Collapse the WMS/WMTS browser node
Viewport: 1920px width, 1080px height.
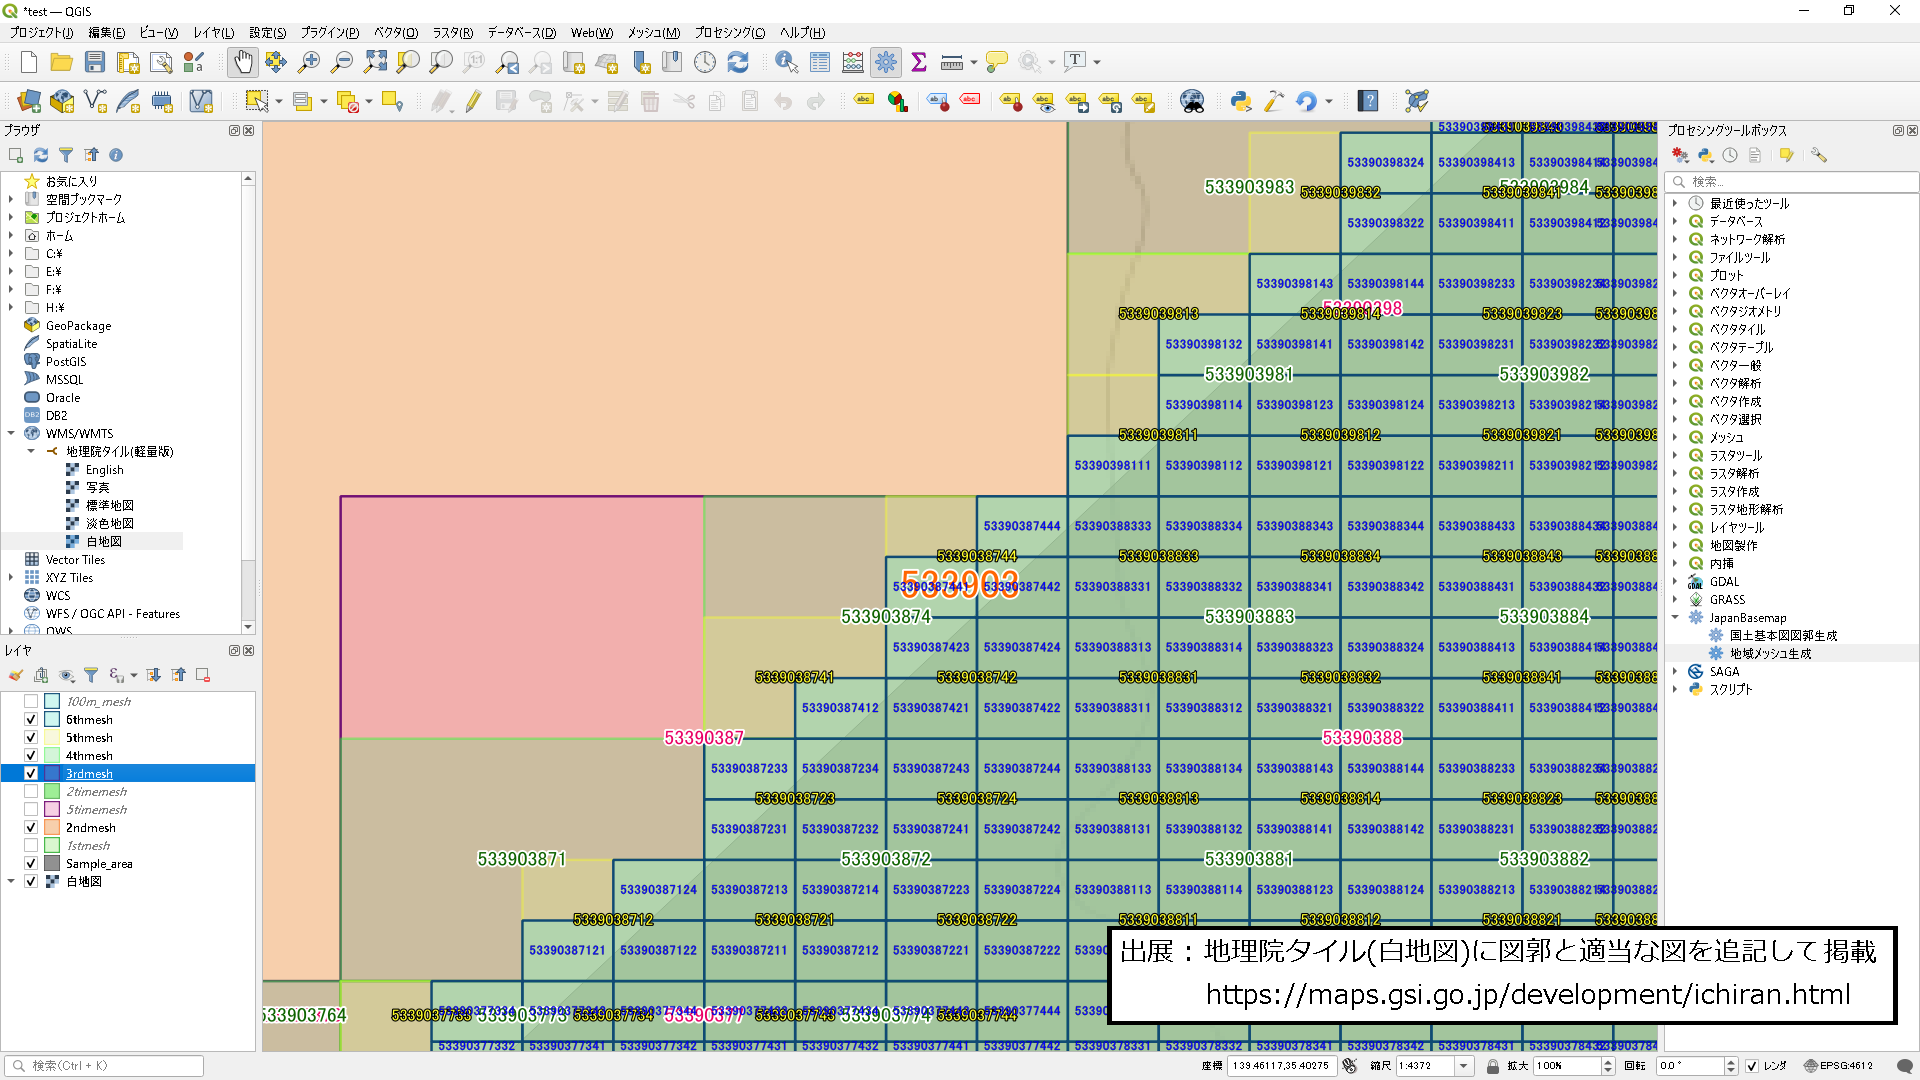(11, 434)
